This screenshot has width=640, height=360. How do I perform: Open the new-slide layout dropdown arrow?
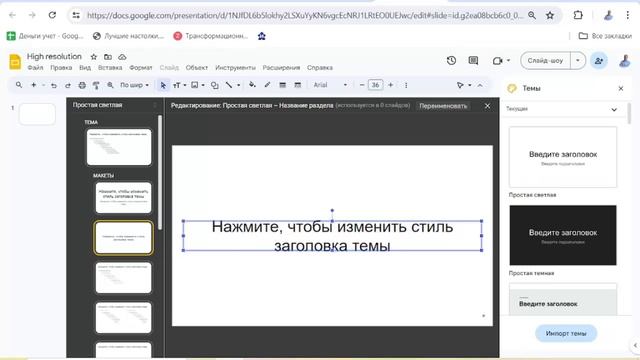pyautogui.click(x=43, y=85)
